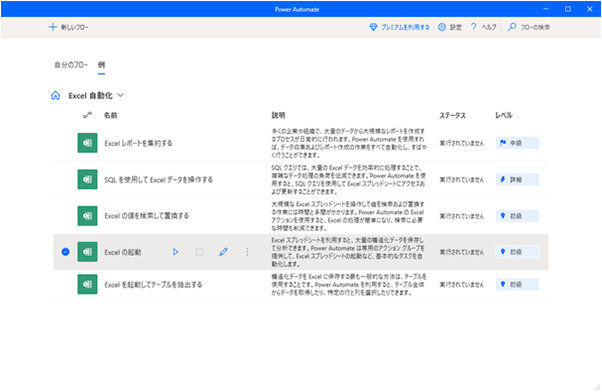Image resolution: width=602 pixels, height=392 pixels.
Task: Select the Excel search-and-replace flow name
Action: [147, 216]
